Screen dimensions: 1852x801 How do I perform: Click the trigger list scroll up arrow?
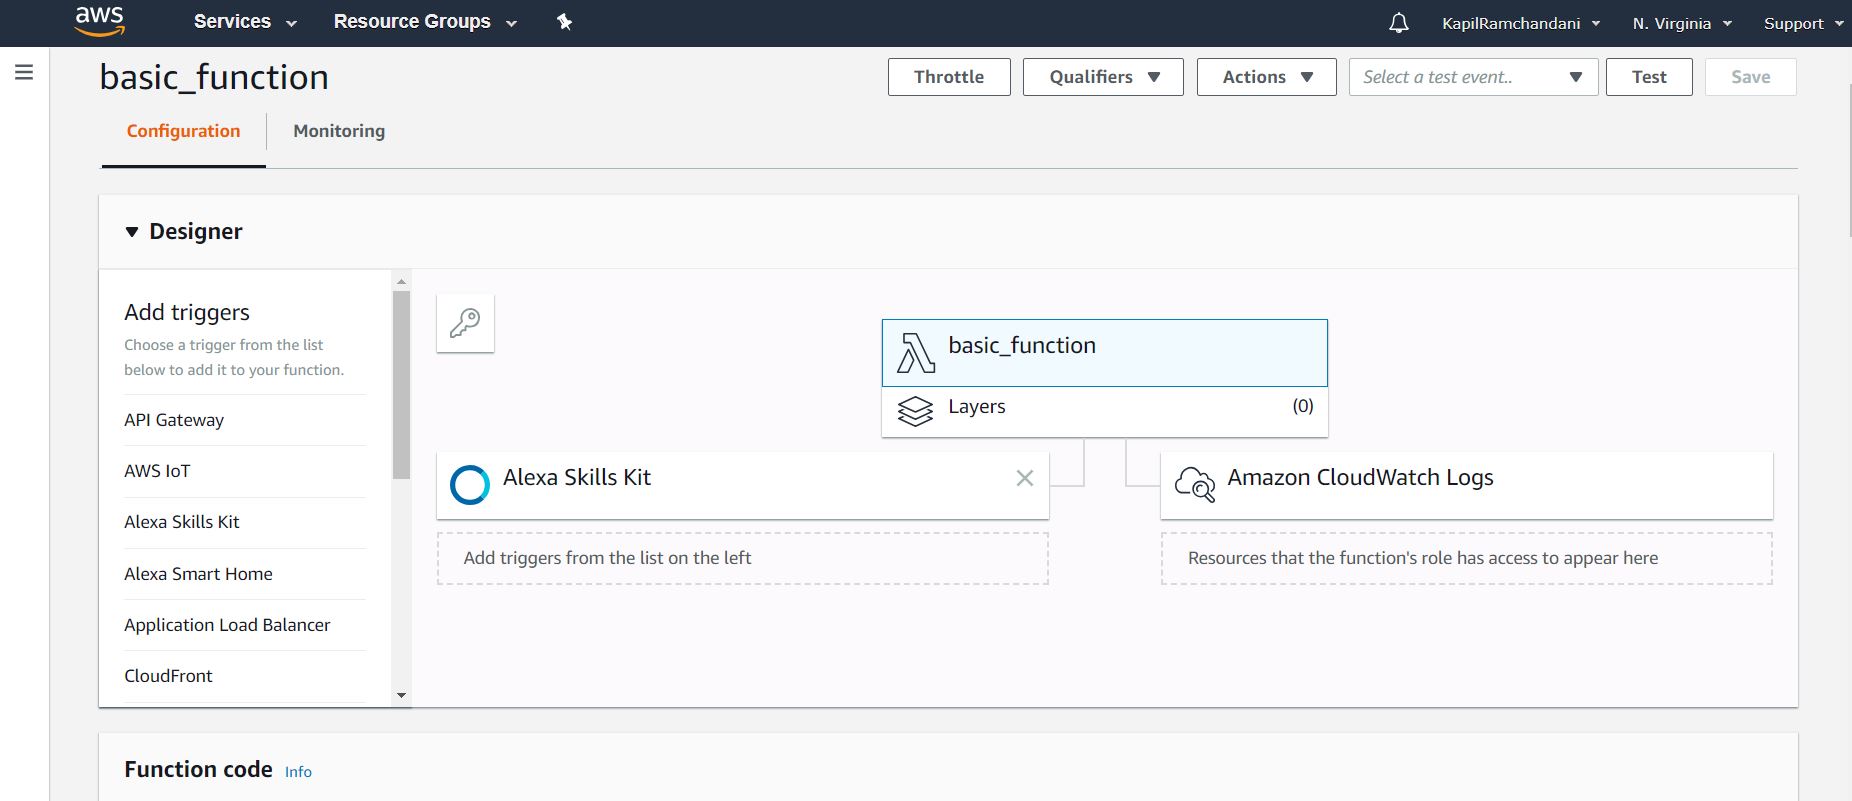(x=401, y=281)
